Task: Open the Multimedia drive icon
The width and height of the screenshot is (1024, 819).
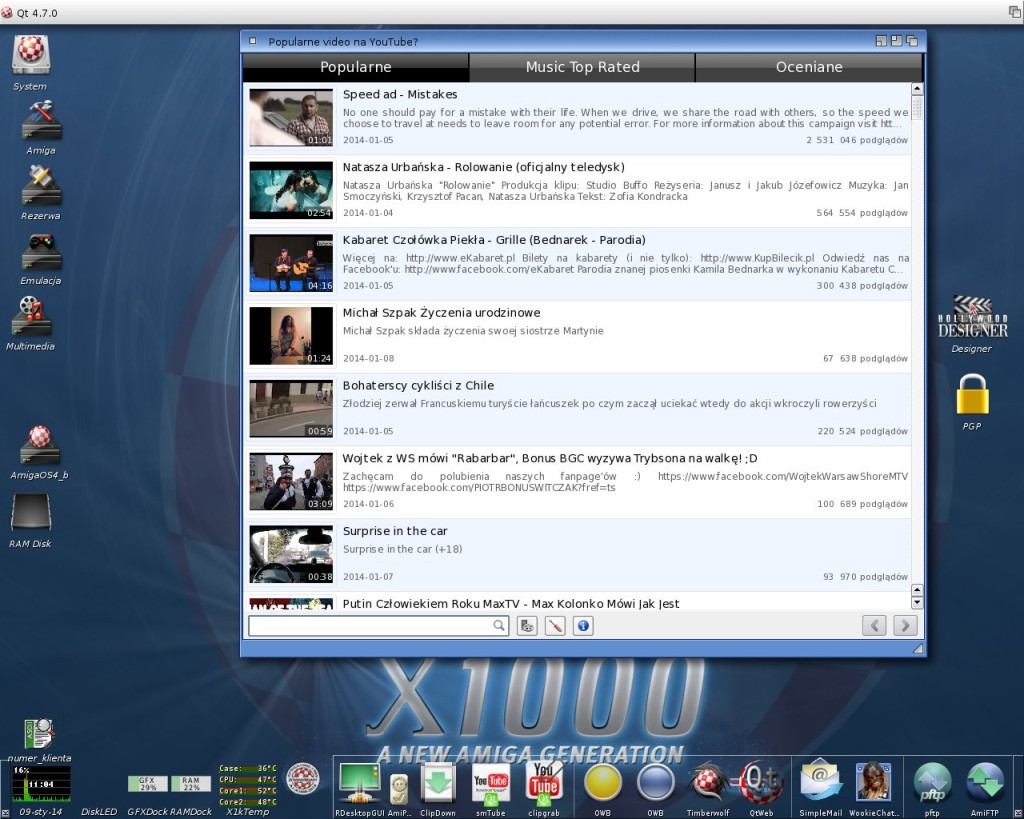Action: coord(31,317)
